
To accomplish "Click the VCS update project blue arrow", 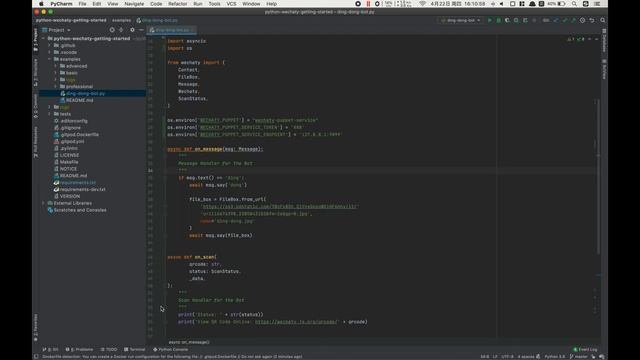I will pos(556,20).
